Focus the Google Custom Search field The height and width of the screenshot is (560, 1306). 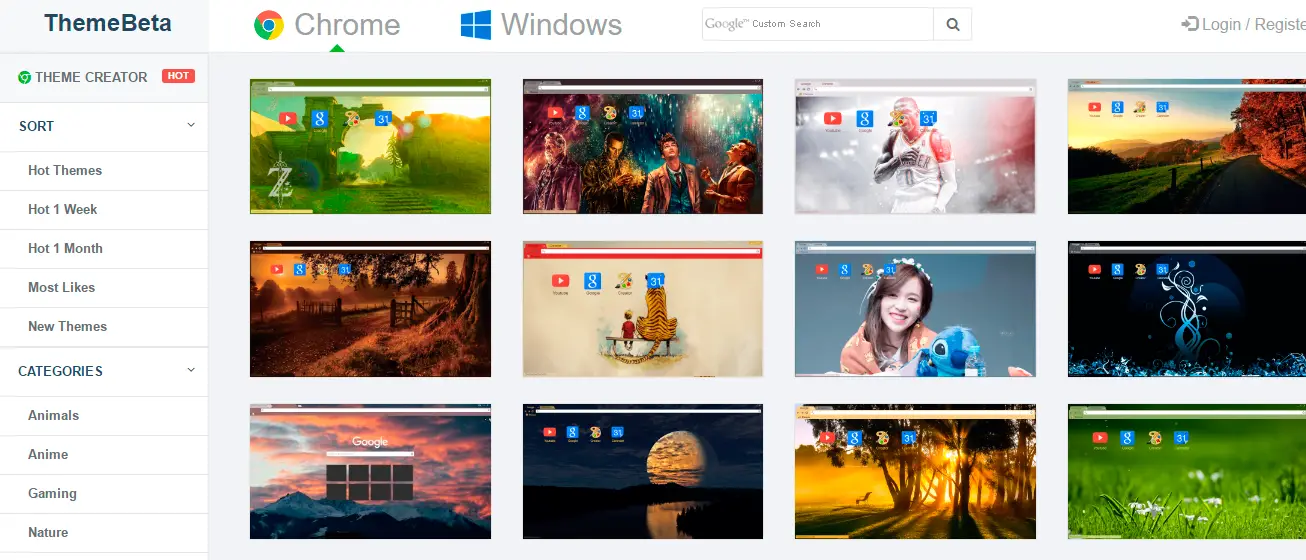click(x=818, y=24)
